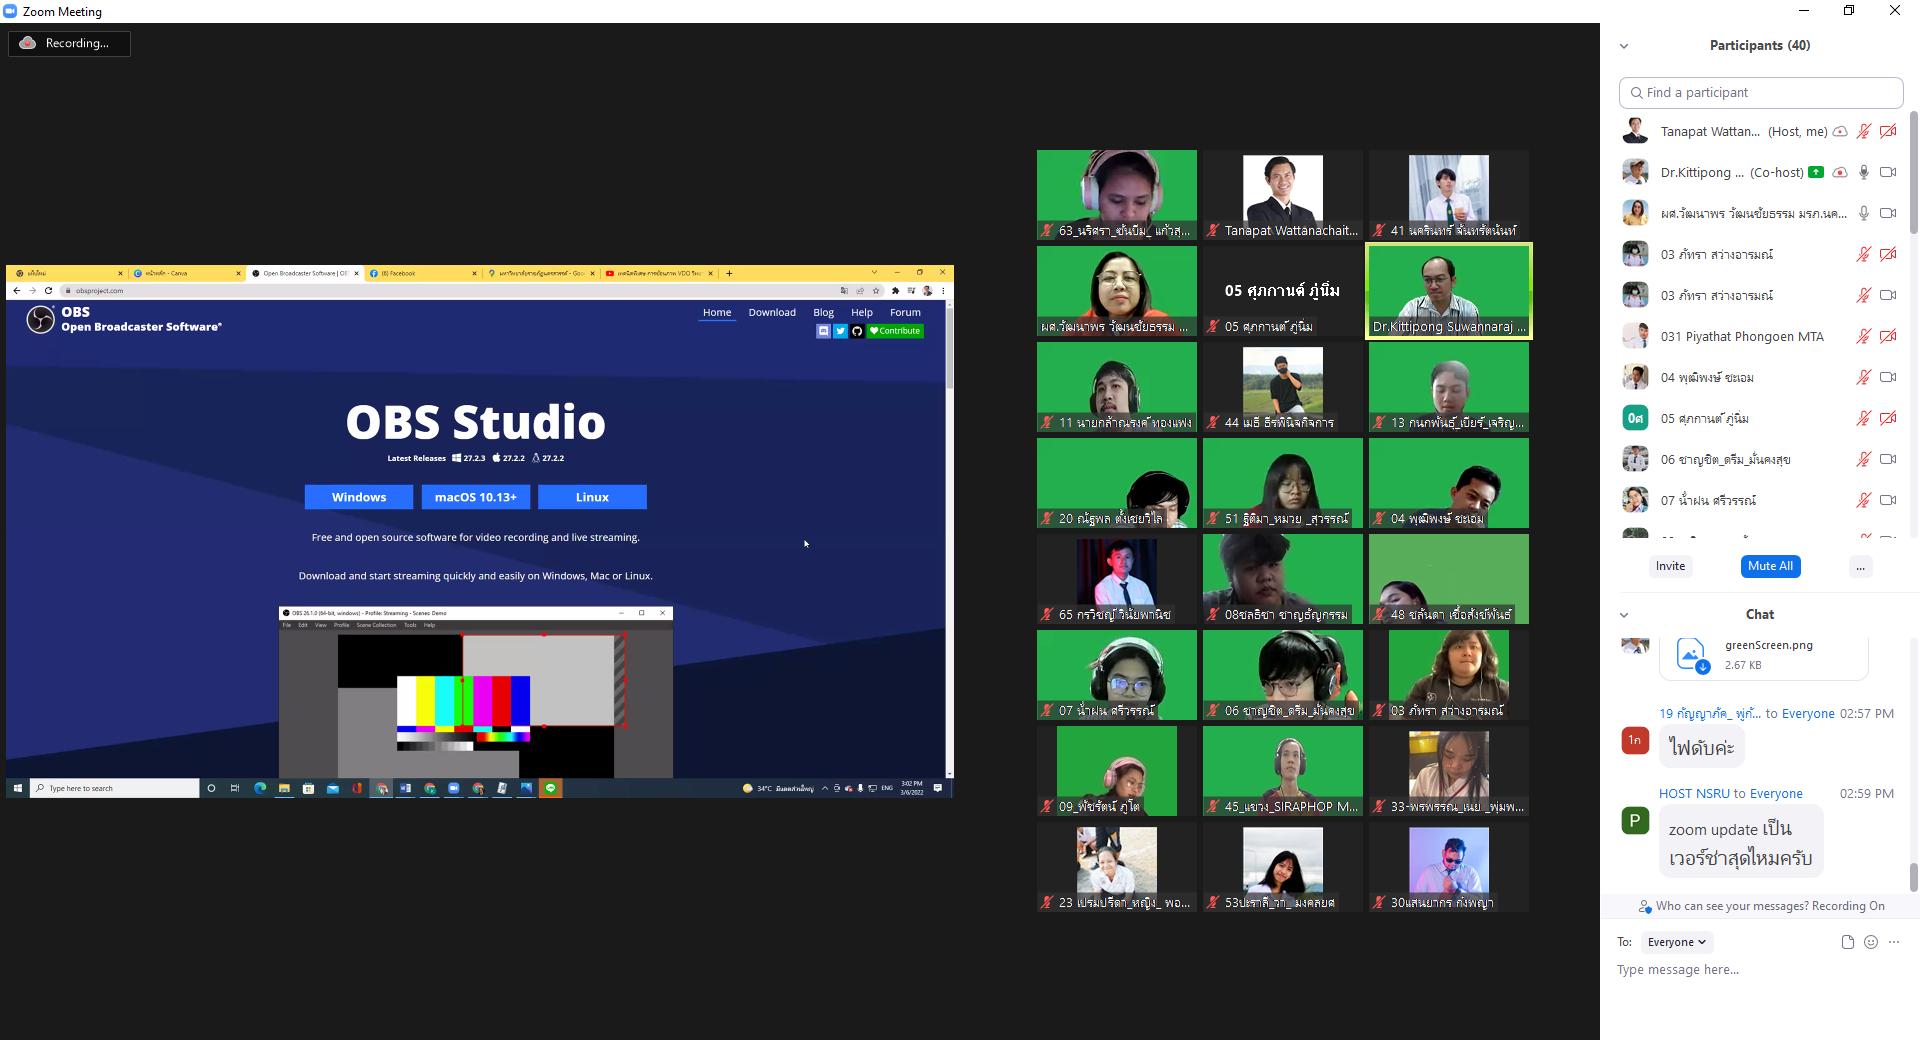Click the 1ก avatar in chat

point(1635,740)
